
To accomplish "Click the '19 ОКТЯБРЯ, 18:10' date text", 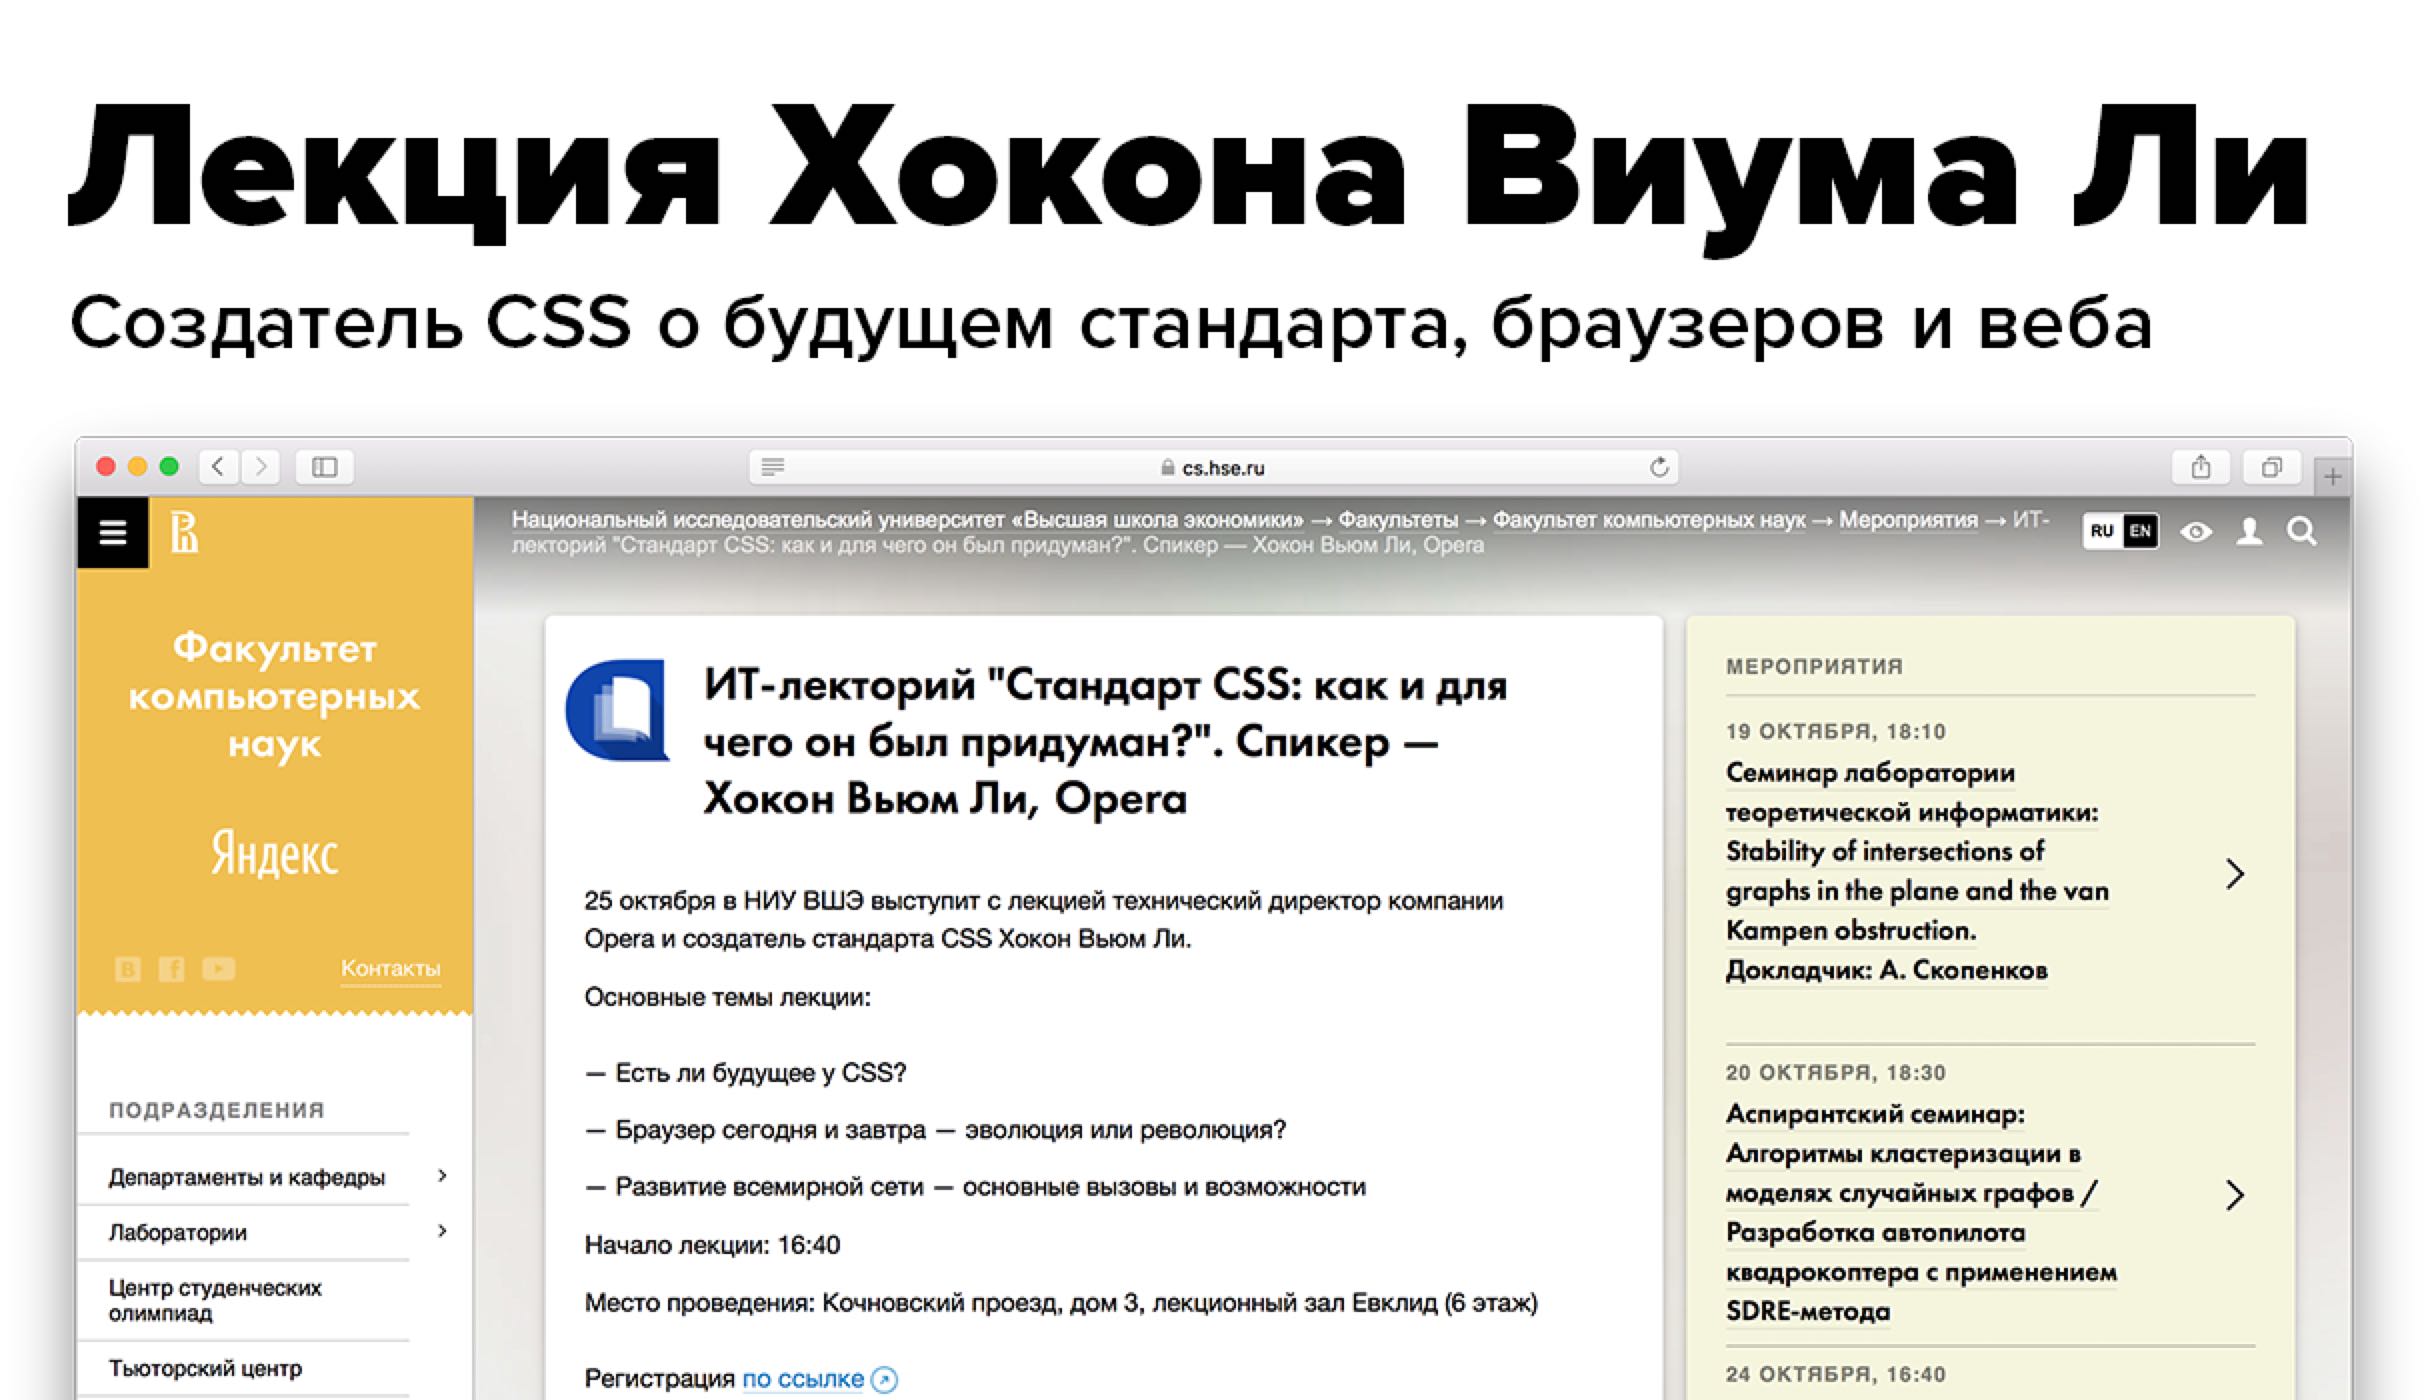I will [1836, 731].
